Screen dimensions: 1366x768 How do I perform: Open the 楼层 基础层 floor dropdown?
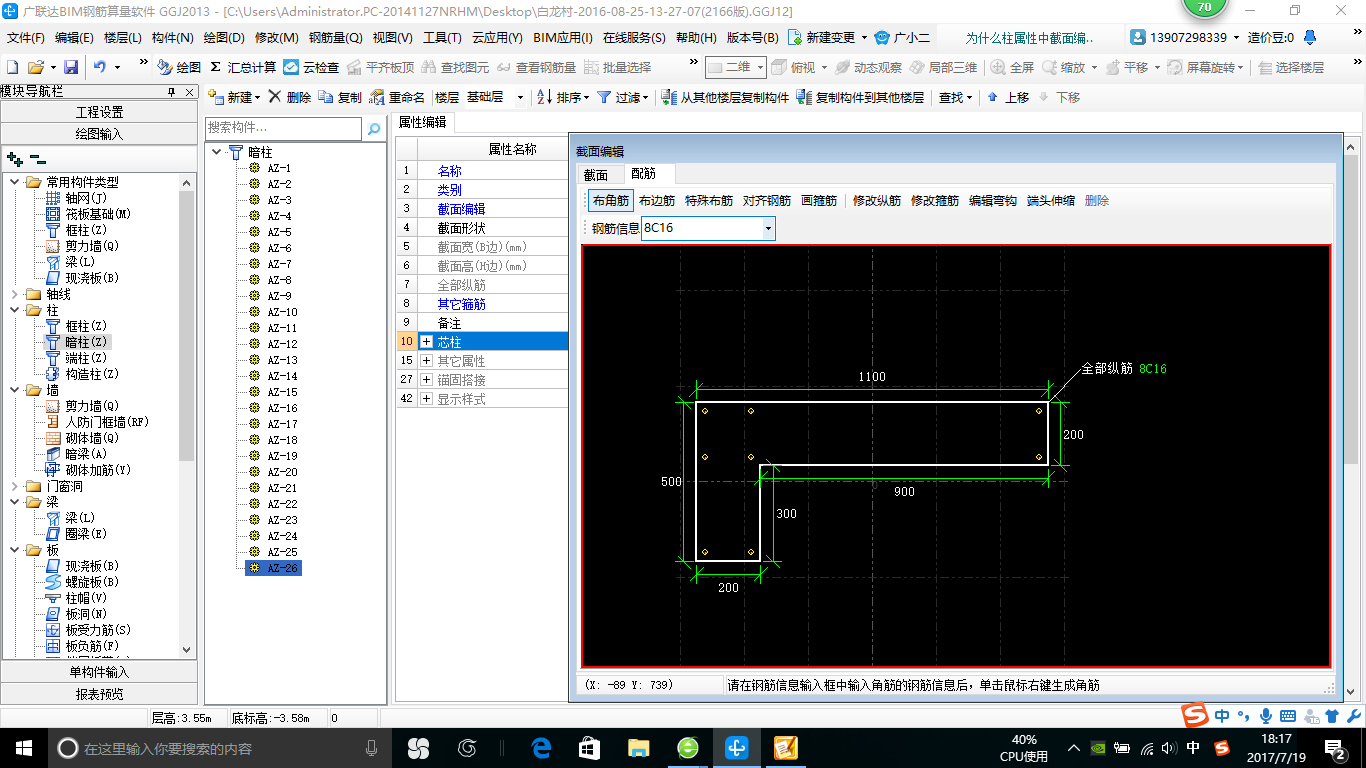[520, 97]
